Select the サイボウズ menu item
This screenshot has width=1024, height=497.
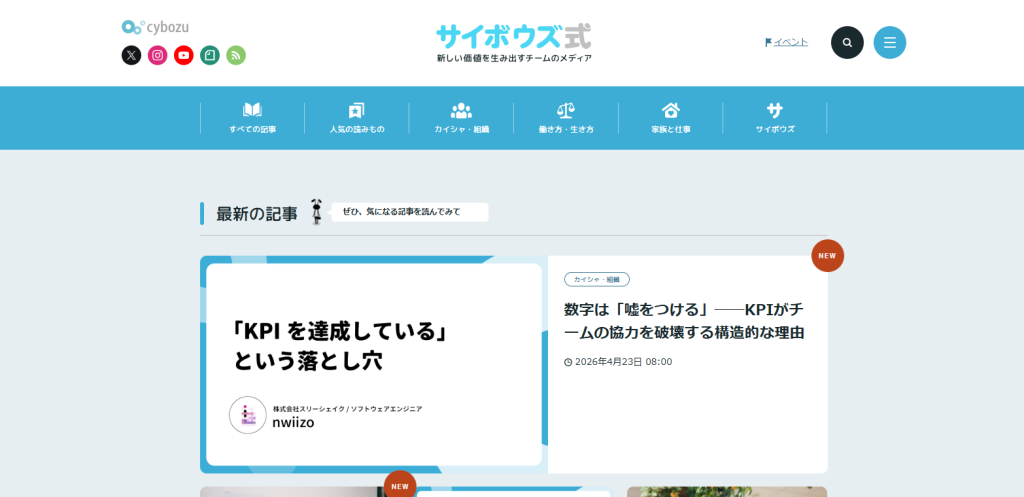(x=775, y=118)
